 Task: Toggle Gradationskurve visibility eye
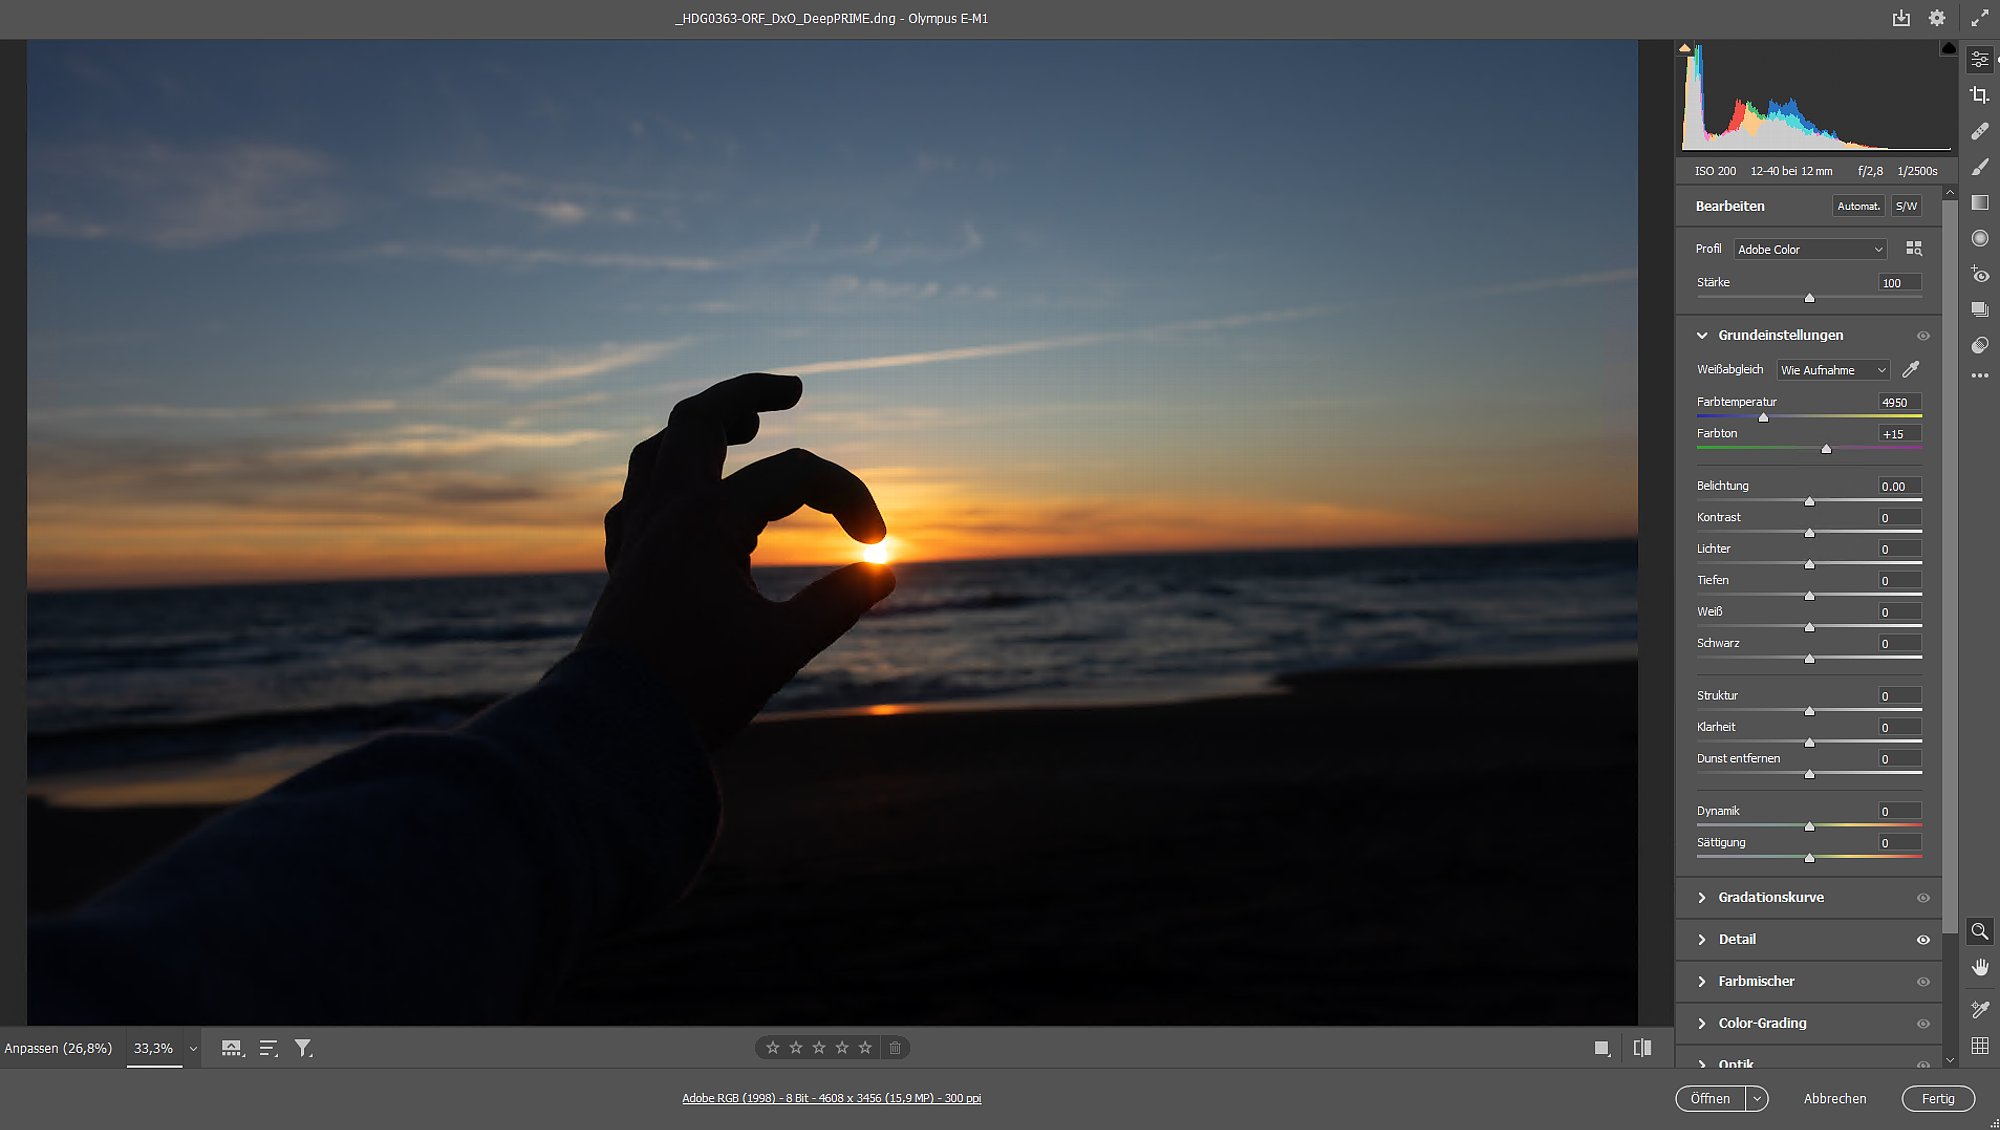tap(1923, 898)
